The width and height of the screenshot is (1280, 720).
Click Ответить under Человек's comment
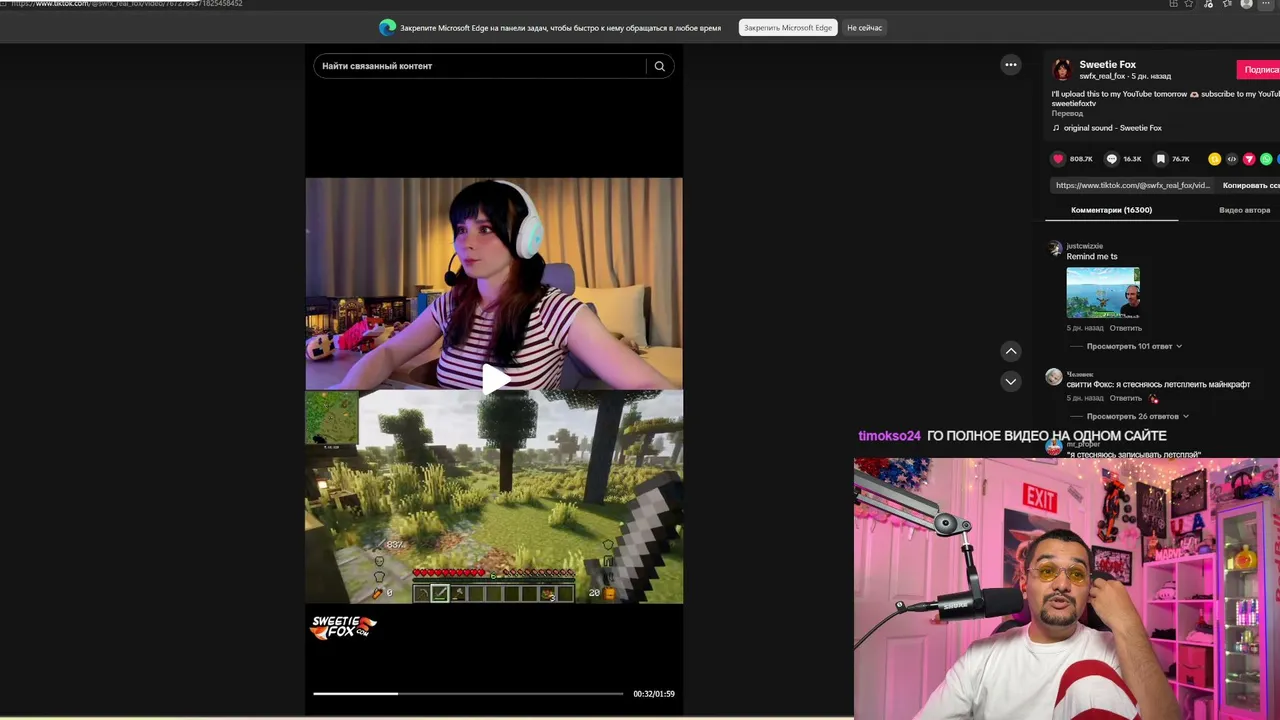pos(1125,398)
